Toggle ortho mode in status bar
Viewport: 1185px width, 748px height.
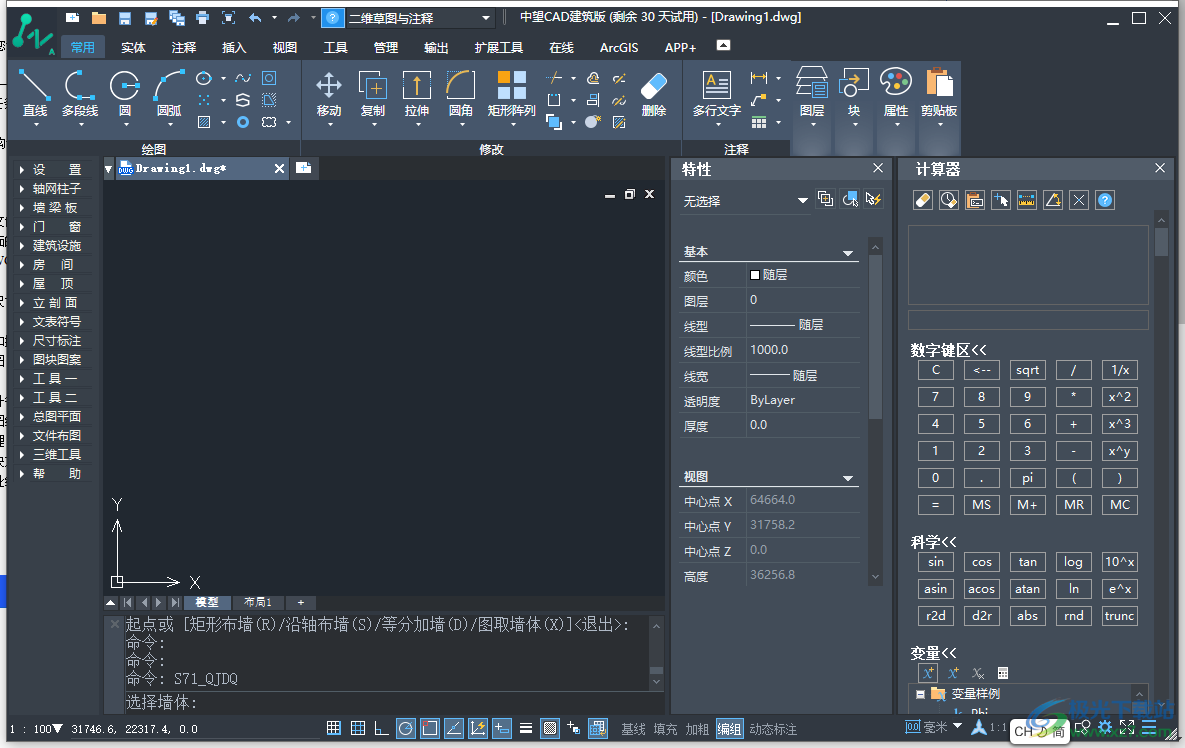pos(382,728)
